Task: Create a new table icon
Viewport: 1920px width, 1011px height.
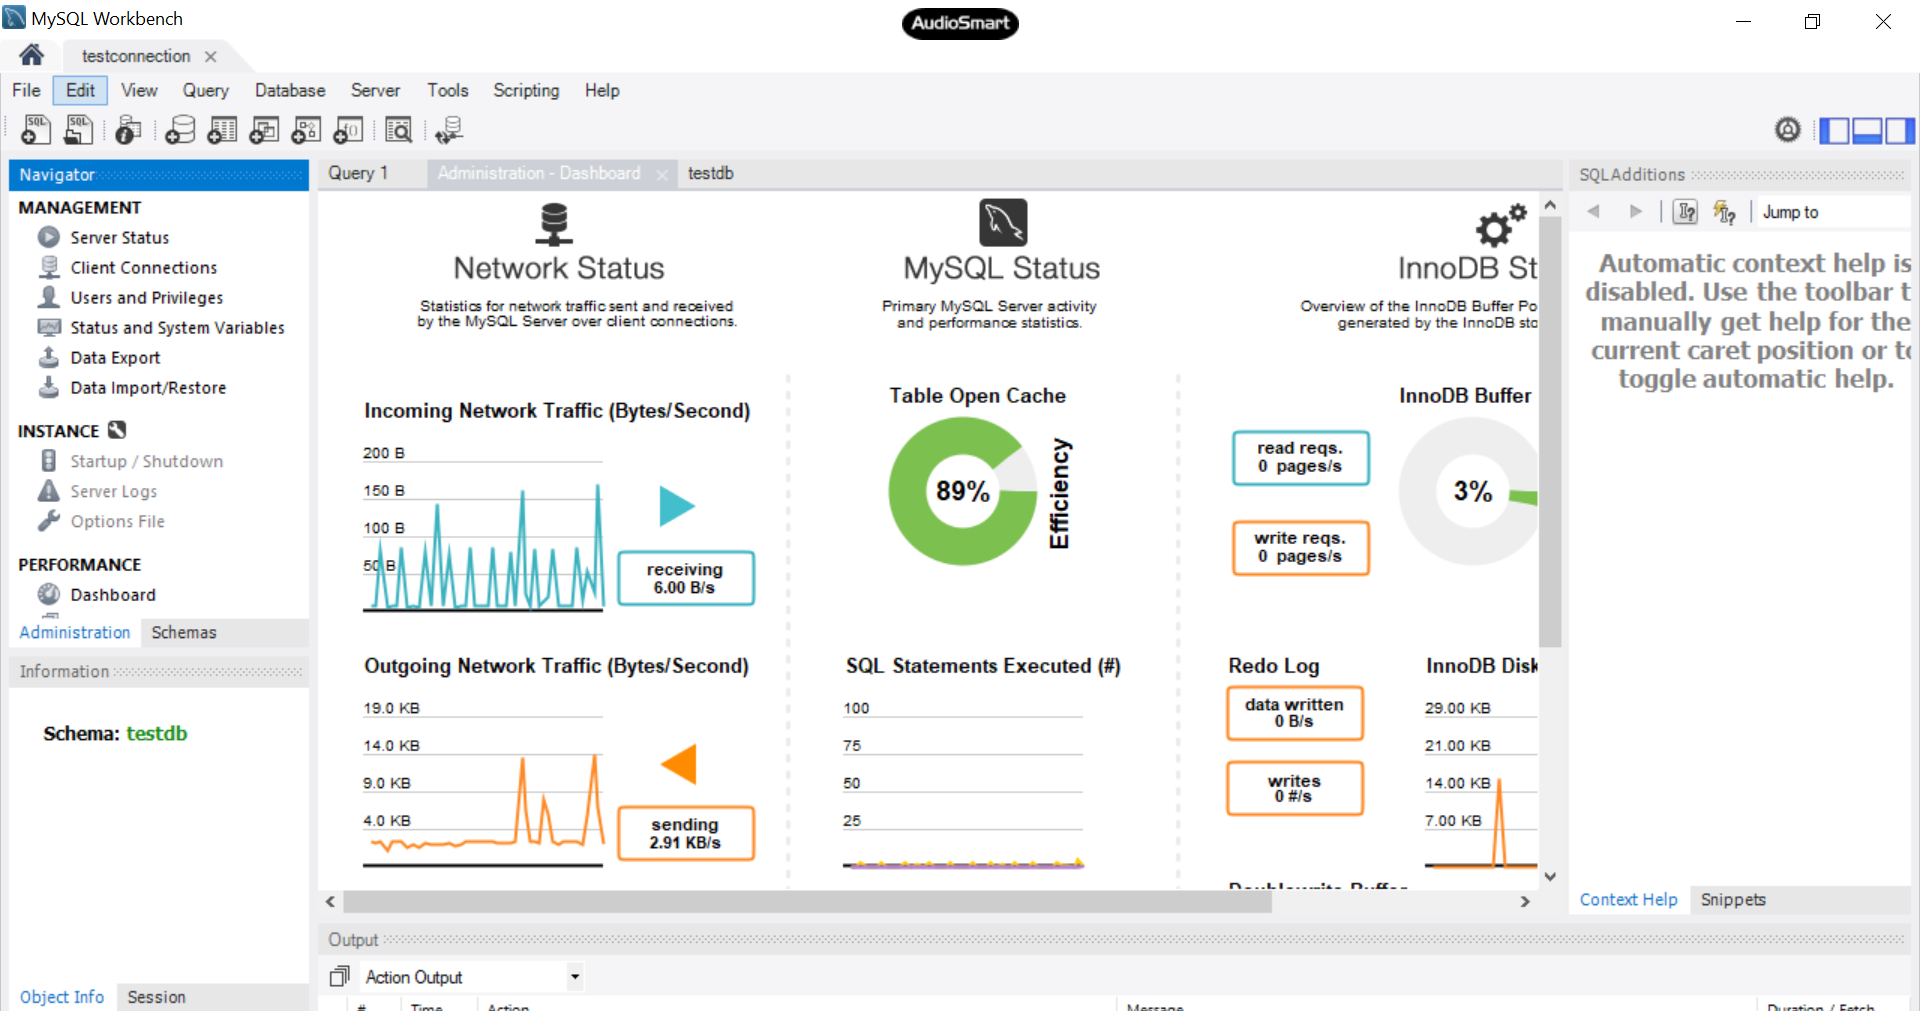Action: (222, 130)
